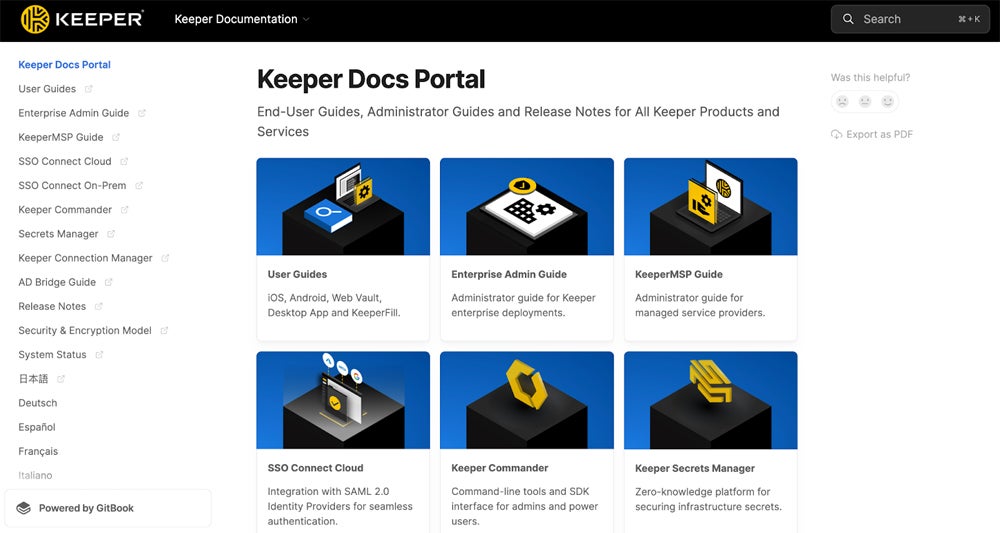Viewport: 1000px width, 533px height.
Task: Click the neutral face feedback icon
Action: pyautogui.click(x=865, y=101)
